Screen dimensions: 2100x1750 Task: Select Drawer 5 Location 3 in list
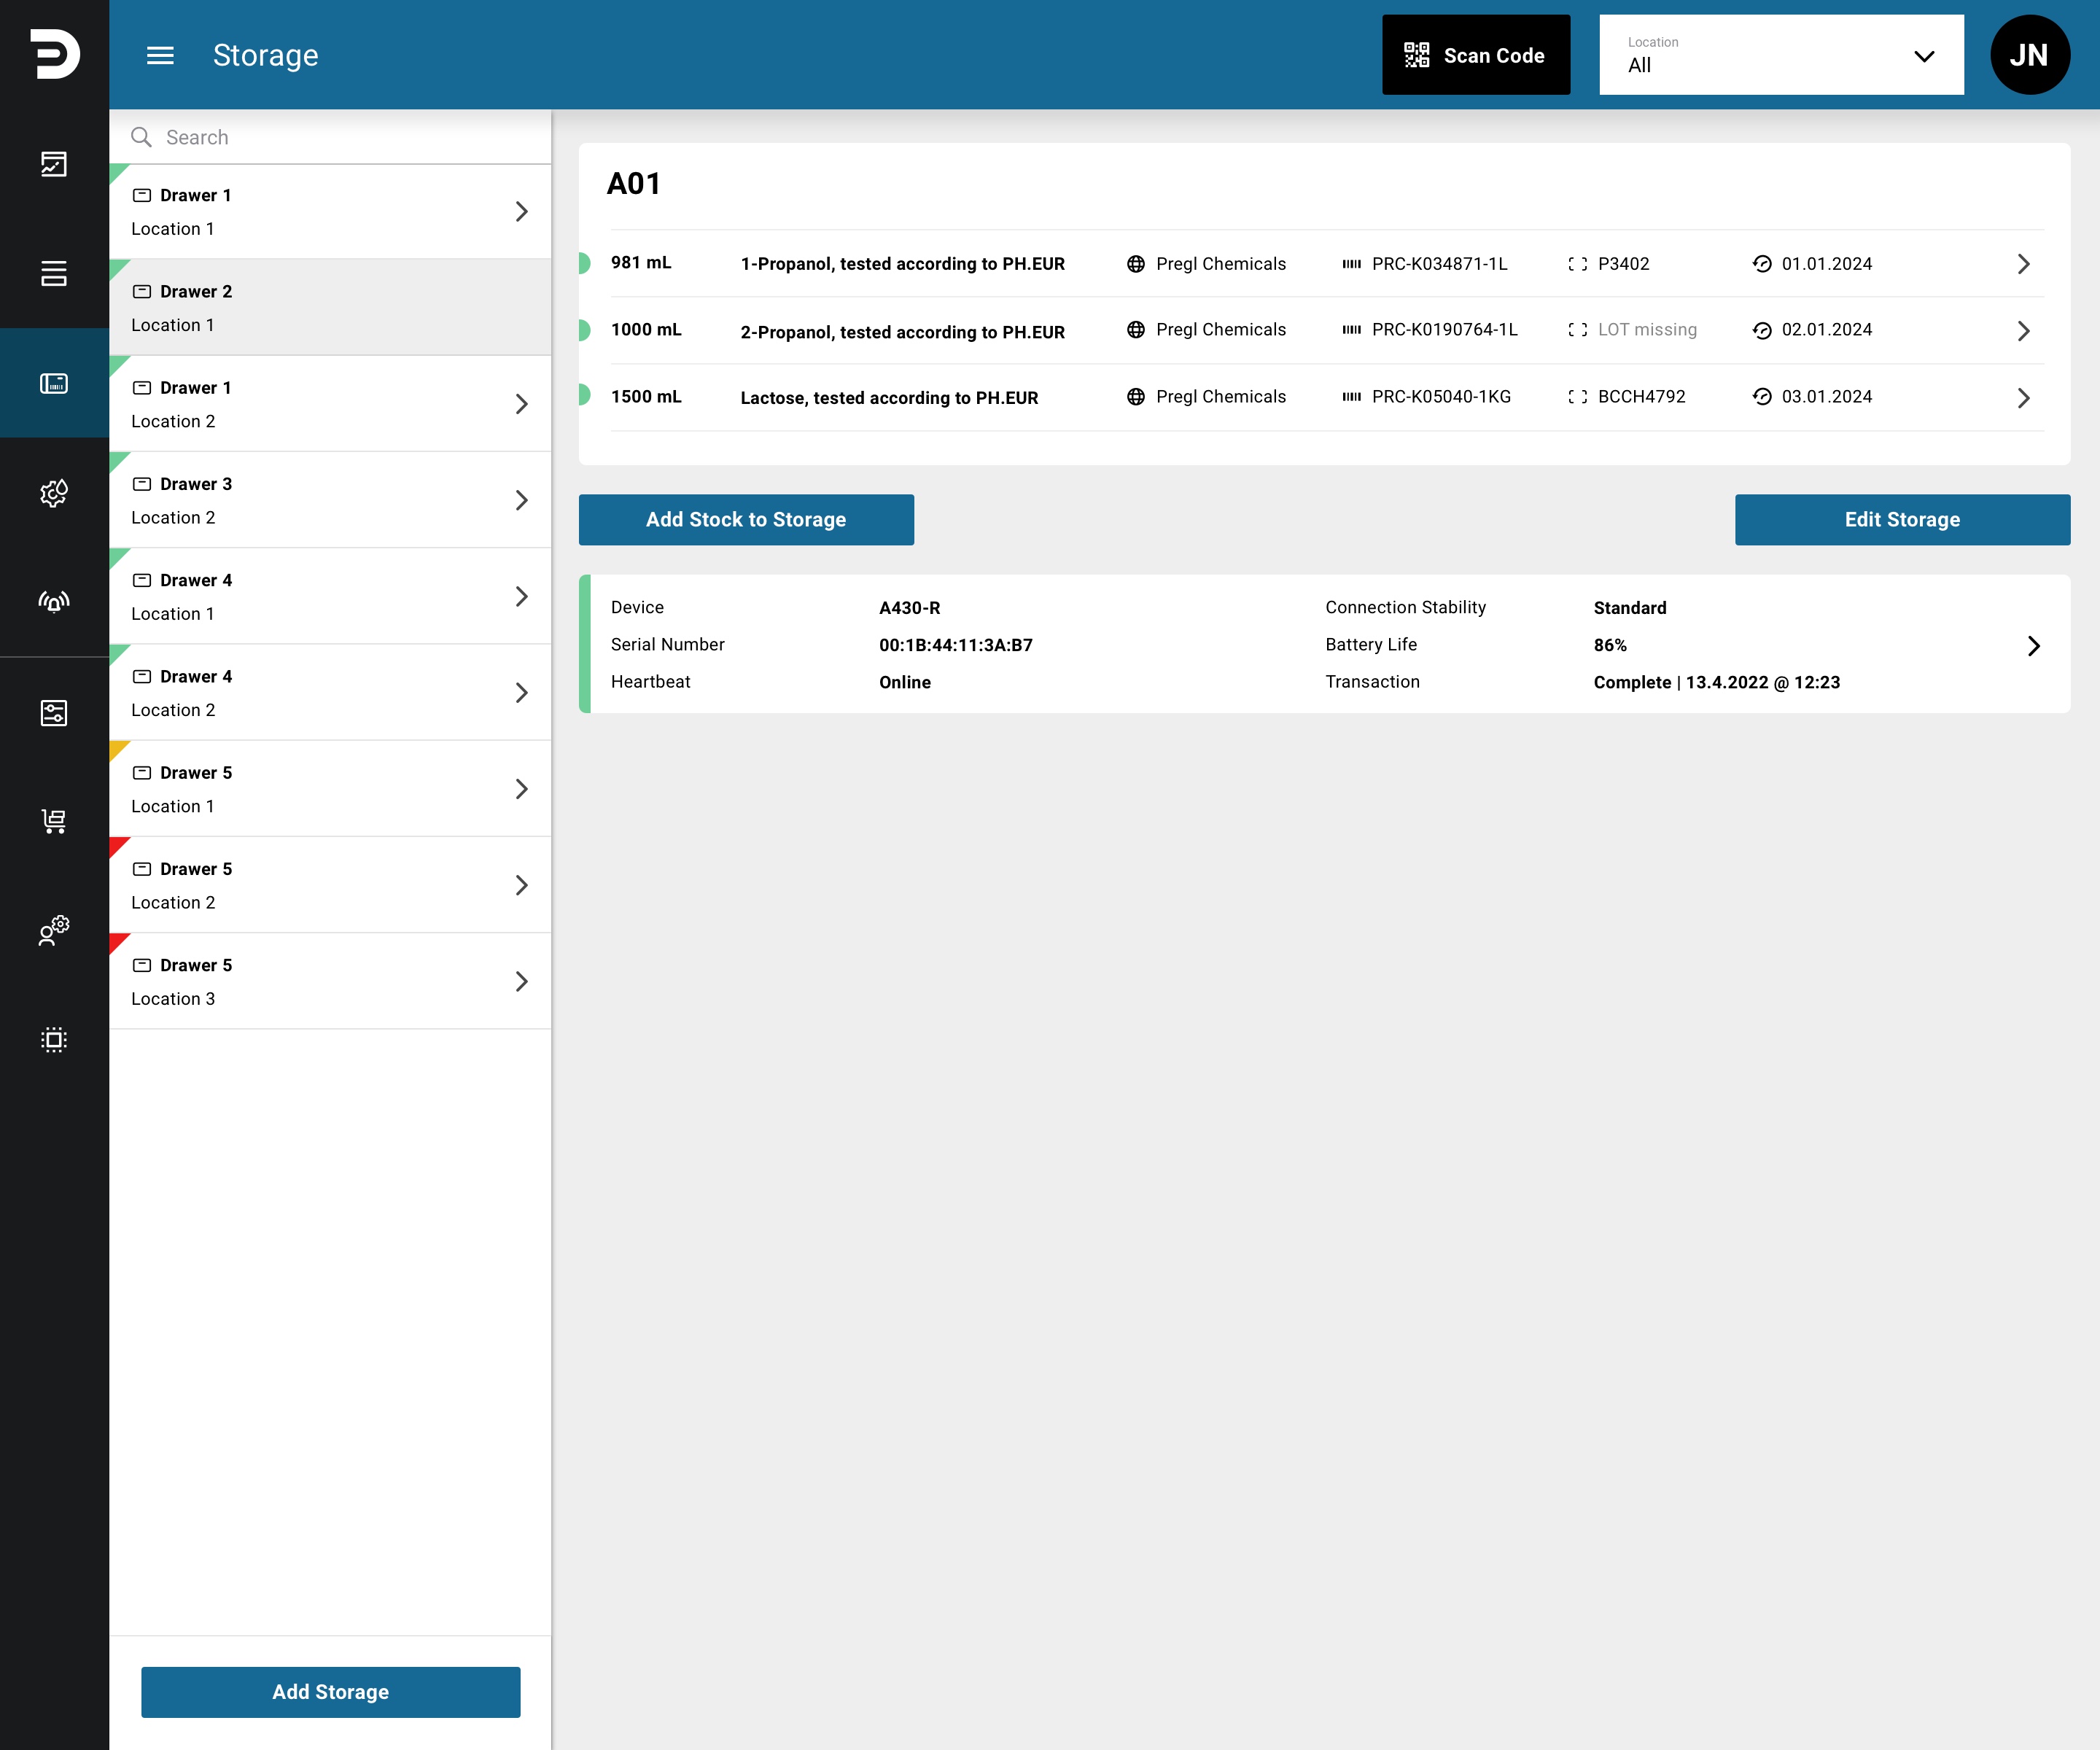pos(330,982)
